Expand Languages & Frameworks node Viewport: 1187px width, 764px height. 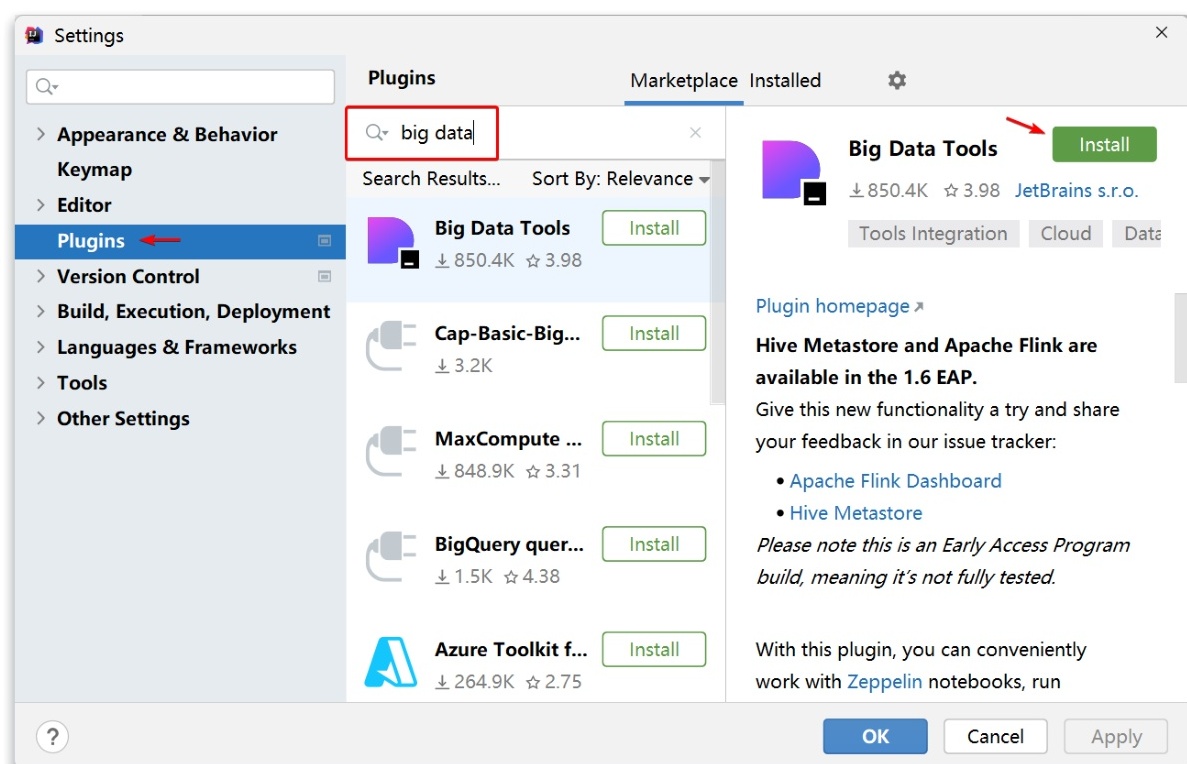(41, 347)
